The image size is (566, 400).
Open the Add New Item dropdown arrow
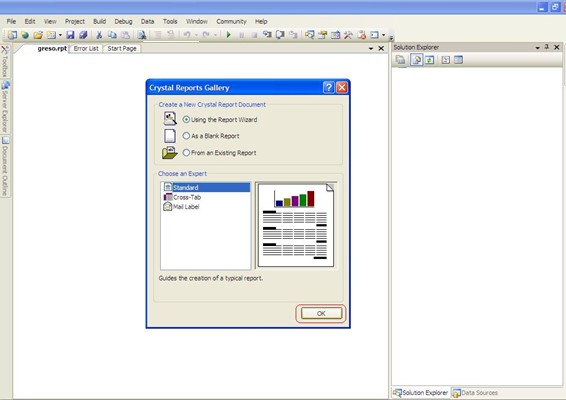click(x=60, y=35)
